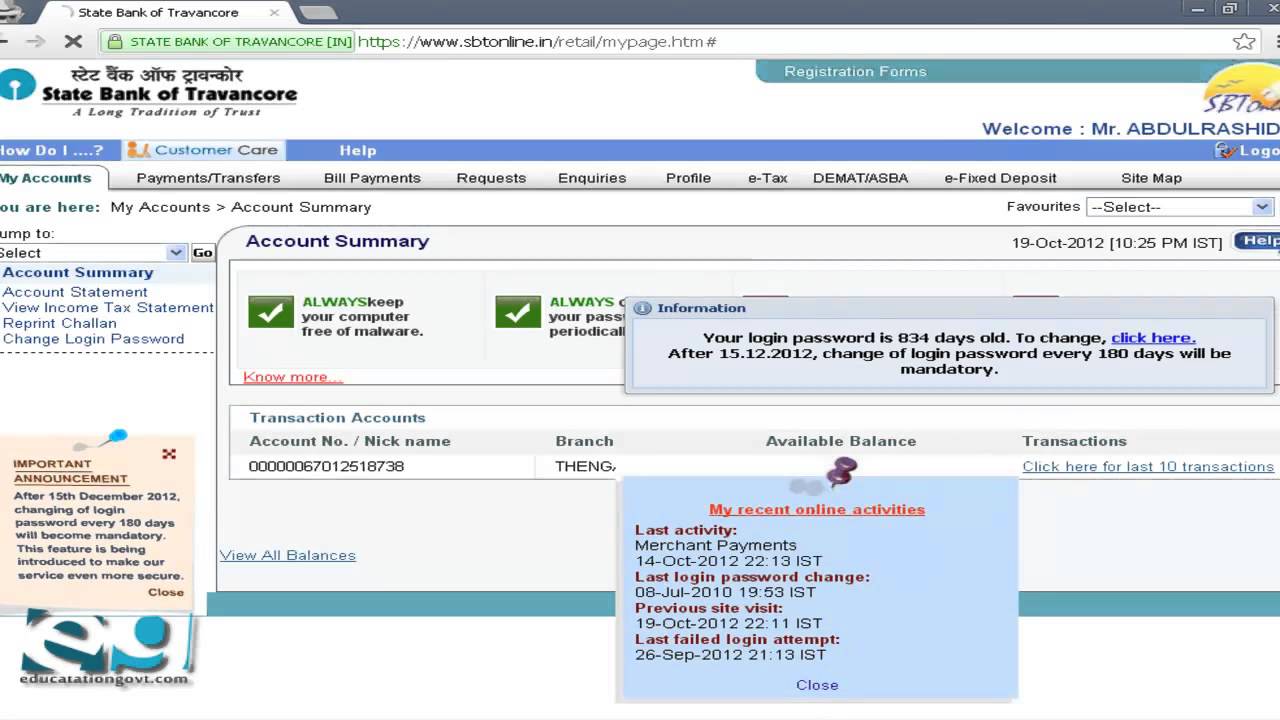This screenshot has width=1280, height=720.
Task: Click the address bar URL
Action: pyautogui.click(x=537, y=42)
